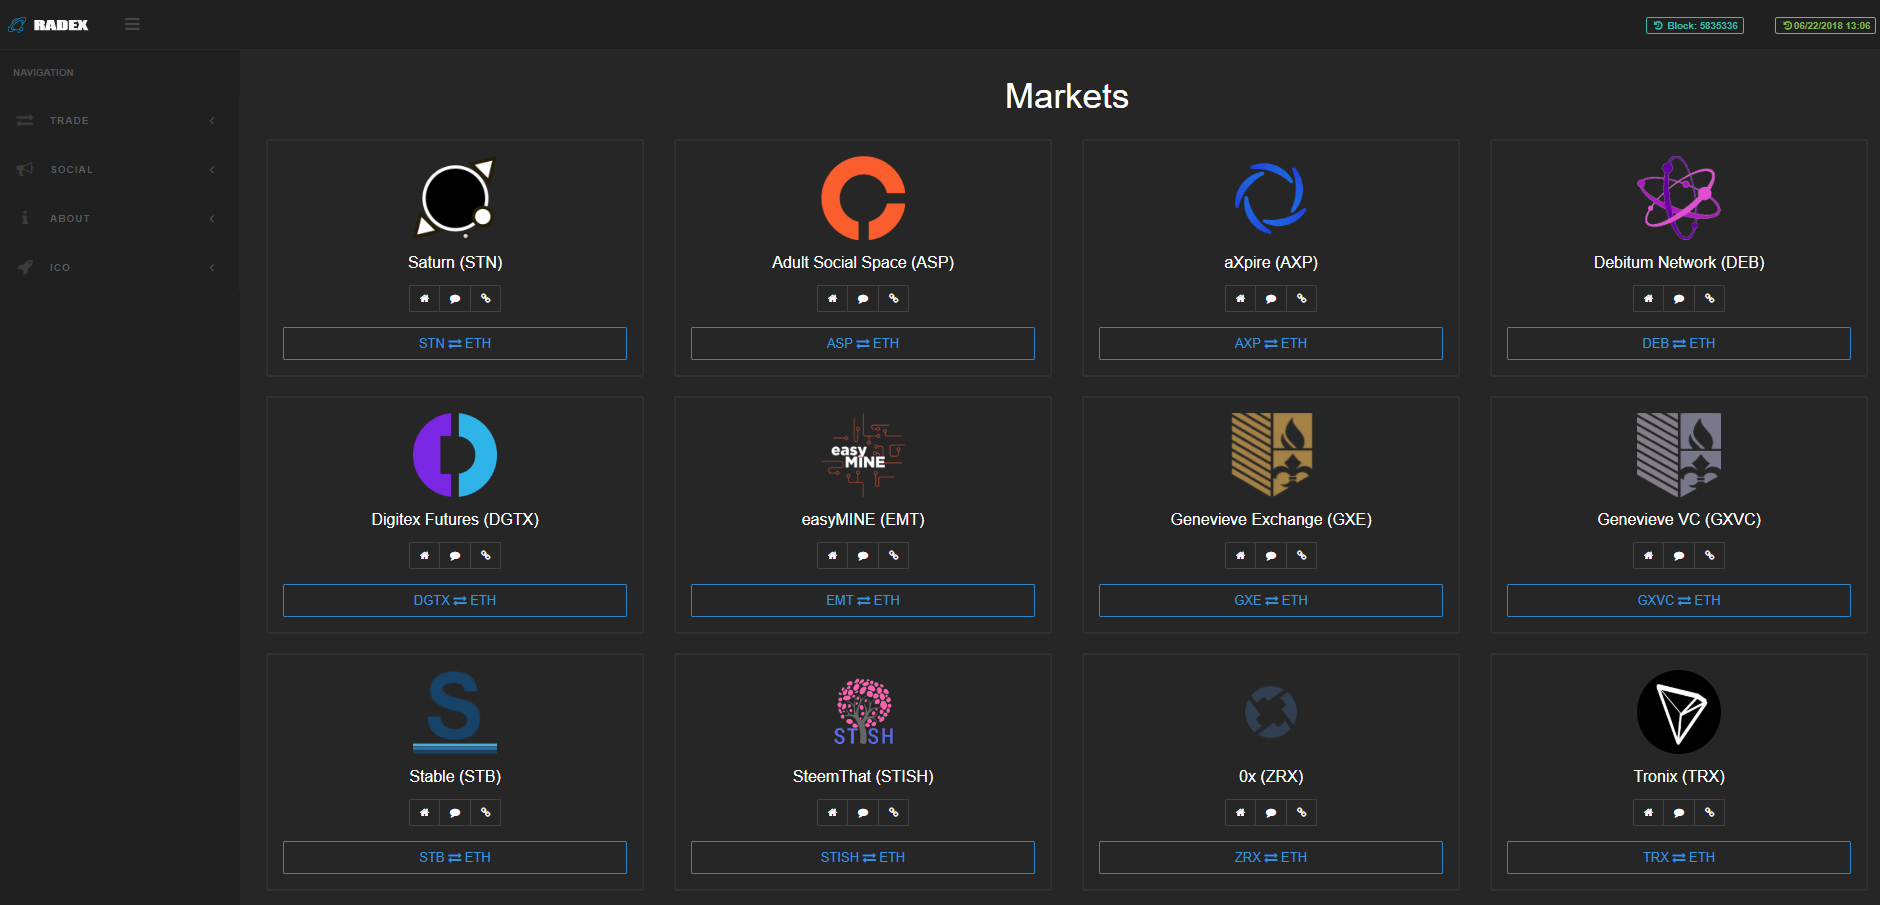Viewport: 1880px width, 905px height.
Task: Click the easyMINE logo image
Action: click(x=863, y=455)
